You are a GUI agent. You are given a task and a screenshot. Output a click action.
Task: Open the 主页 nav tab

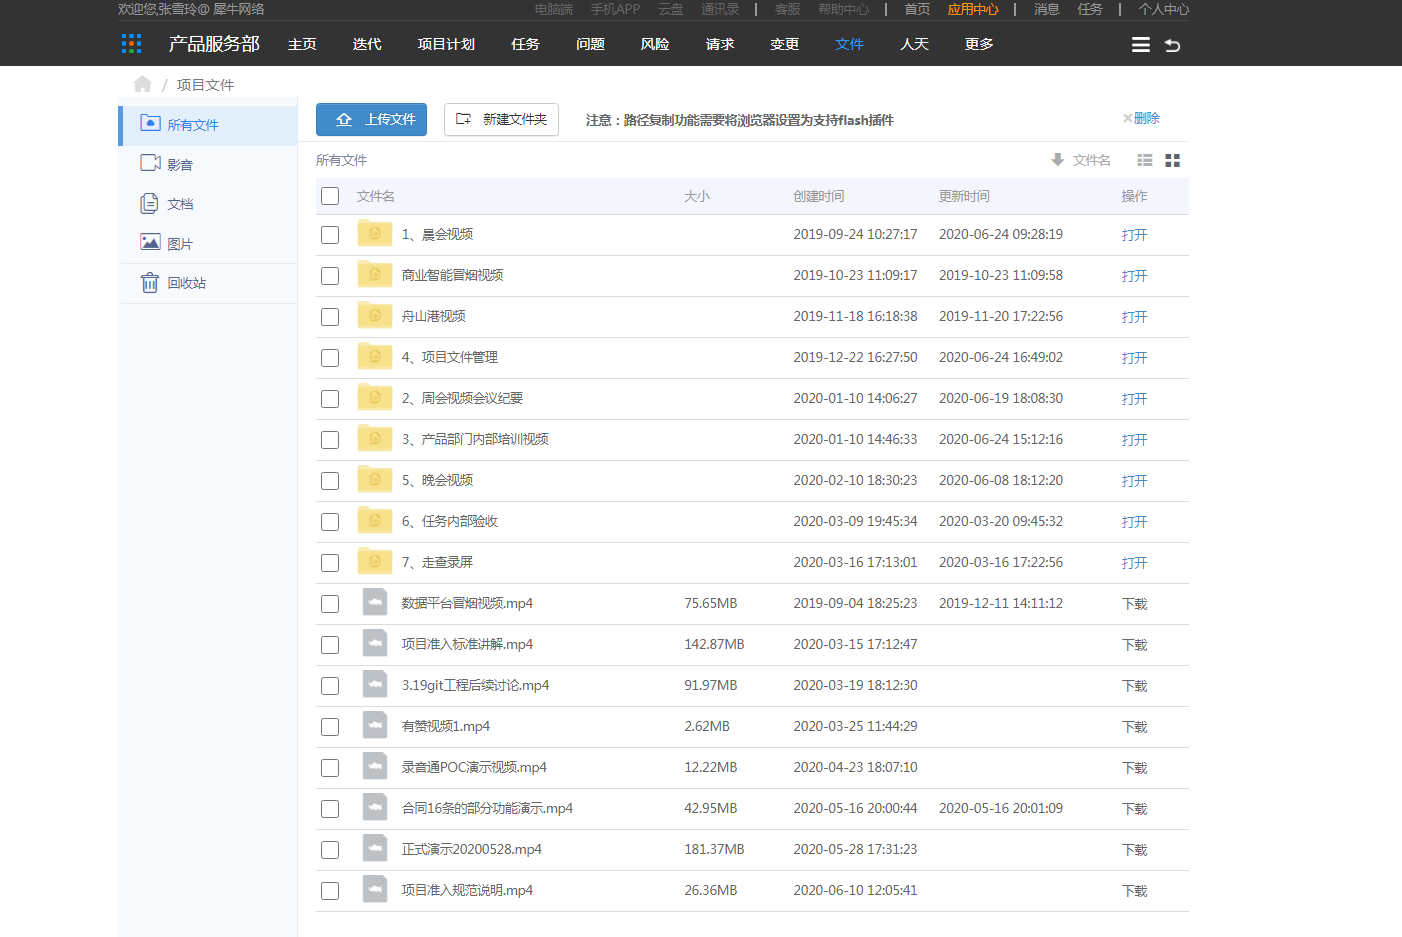302,44
